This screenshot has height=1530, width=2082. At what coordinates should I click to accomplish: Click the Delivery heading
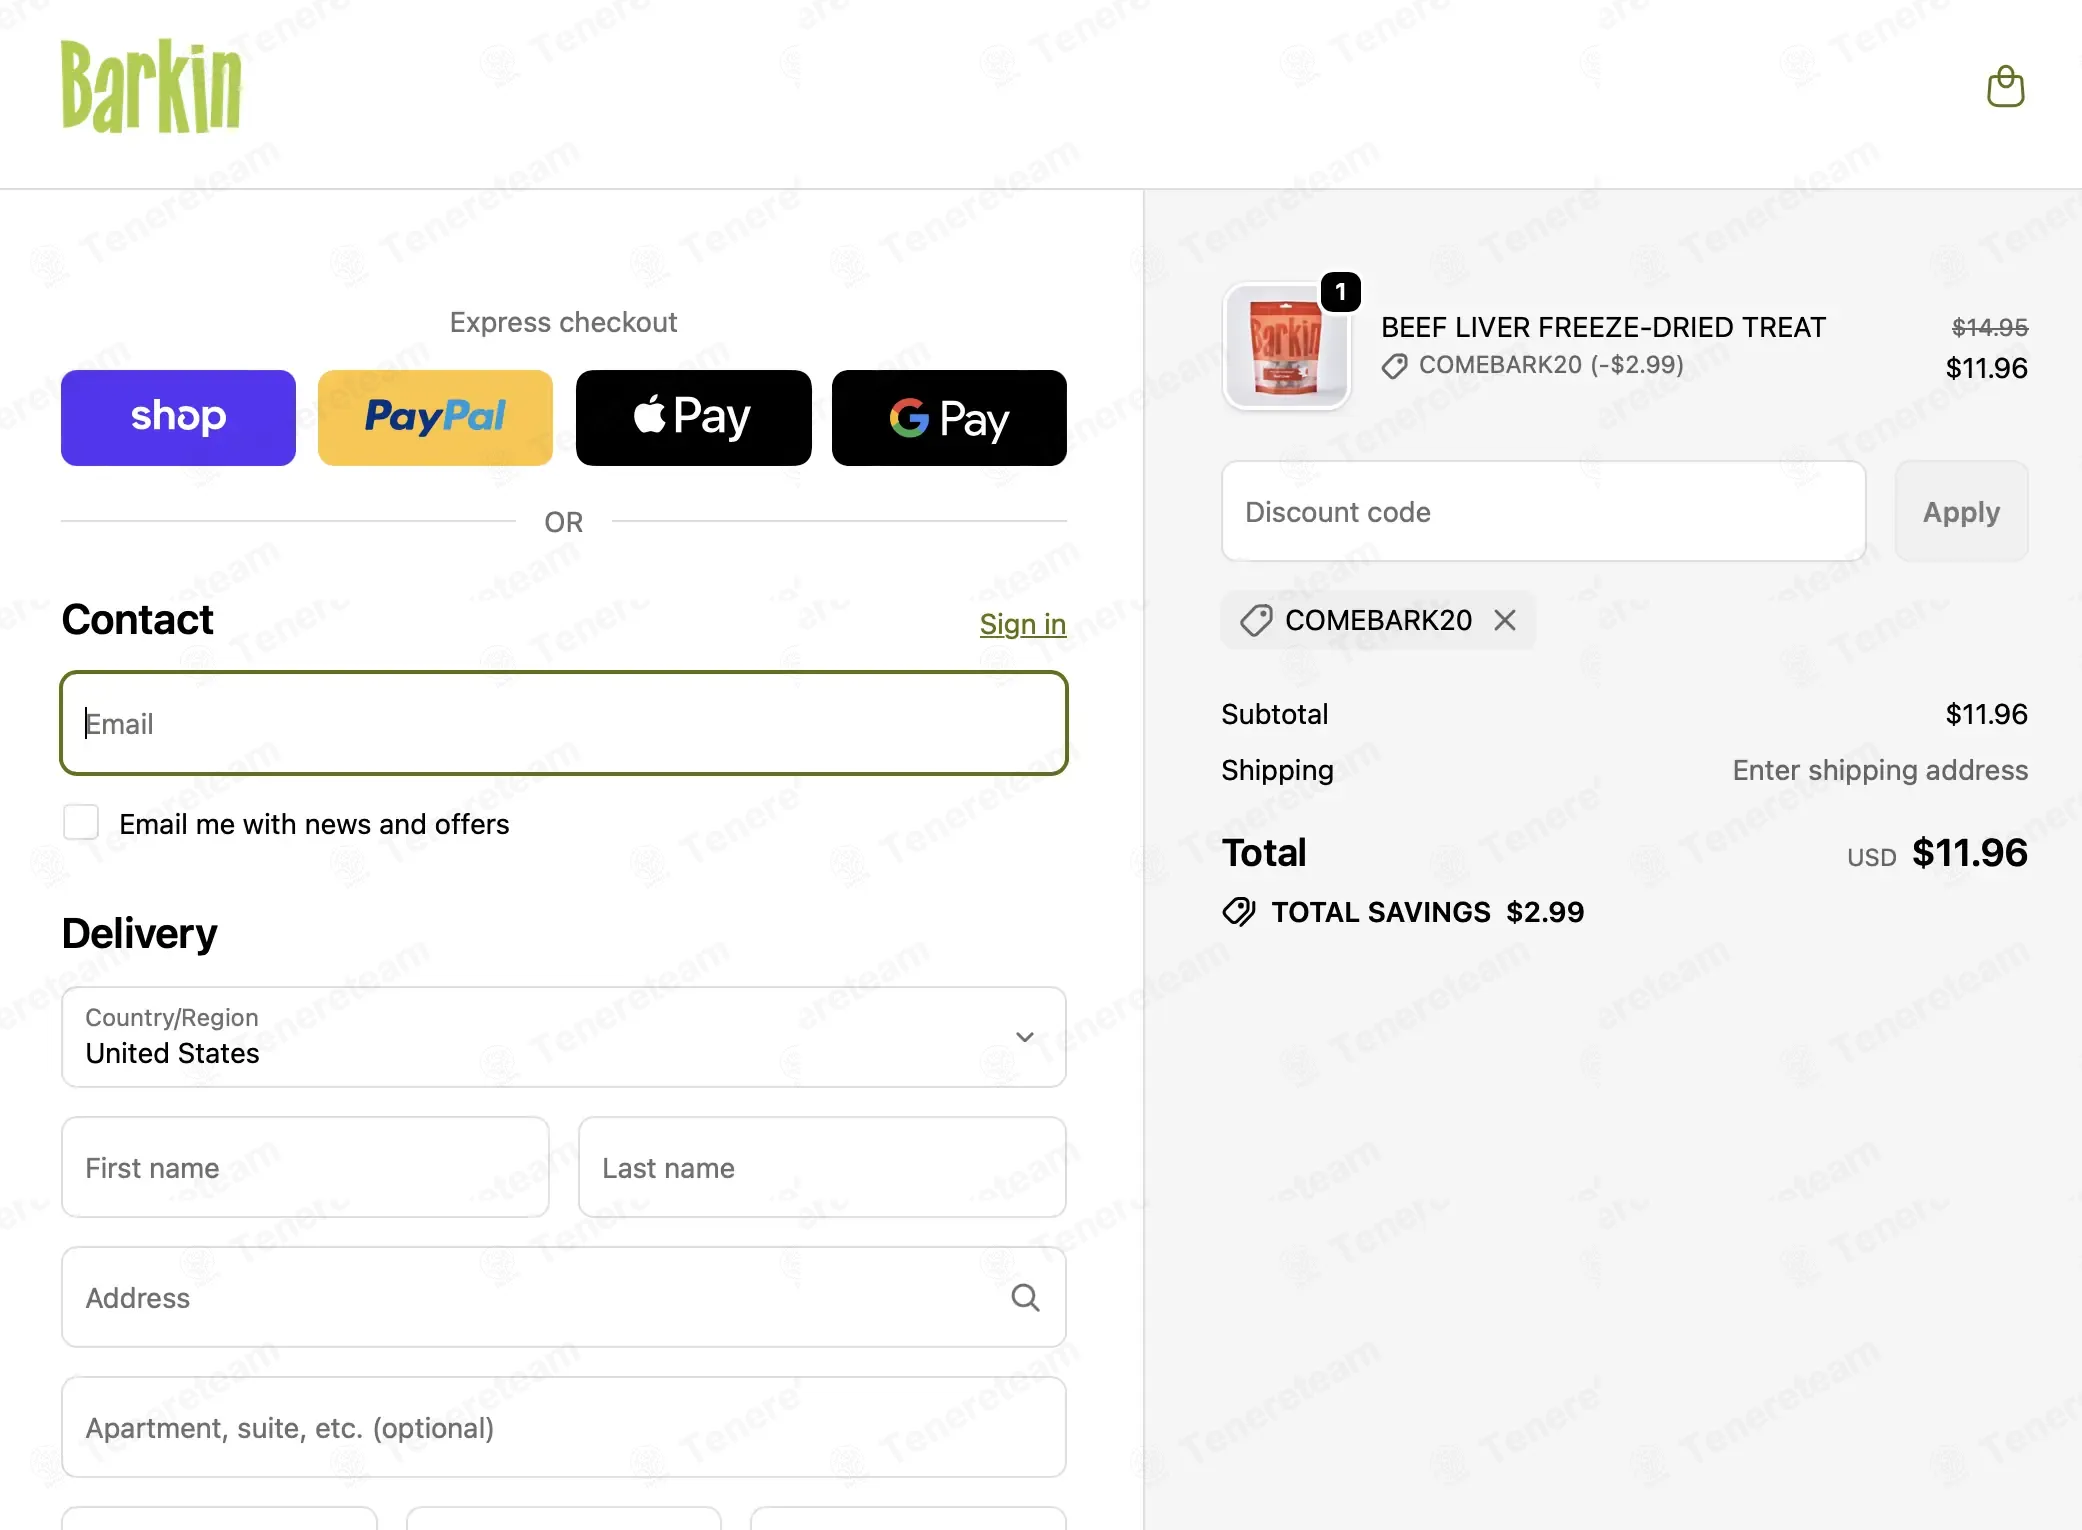pyautogui.click(x=139, y=933)
